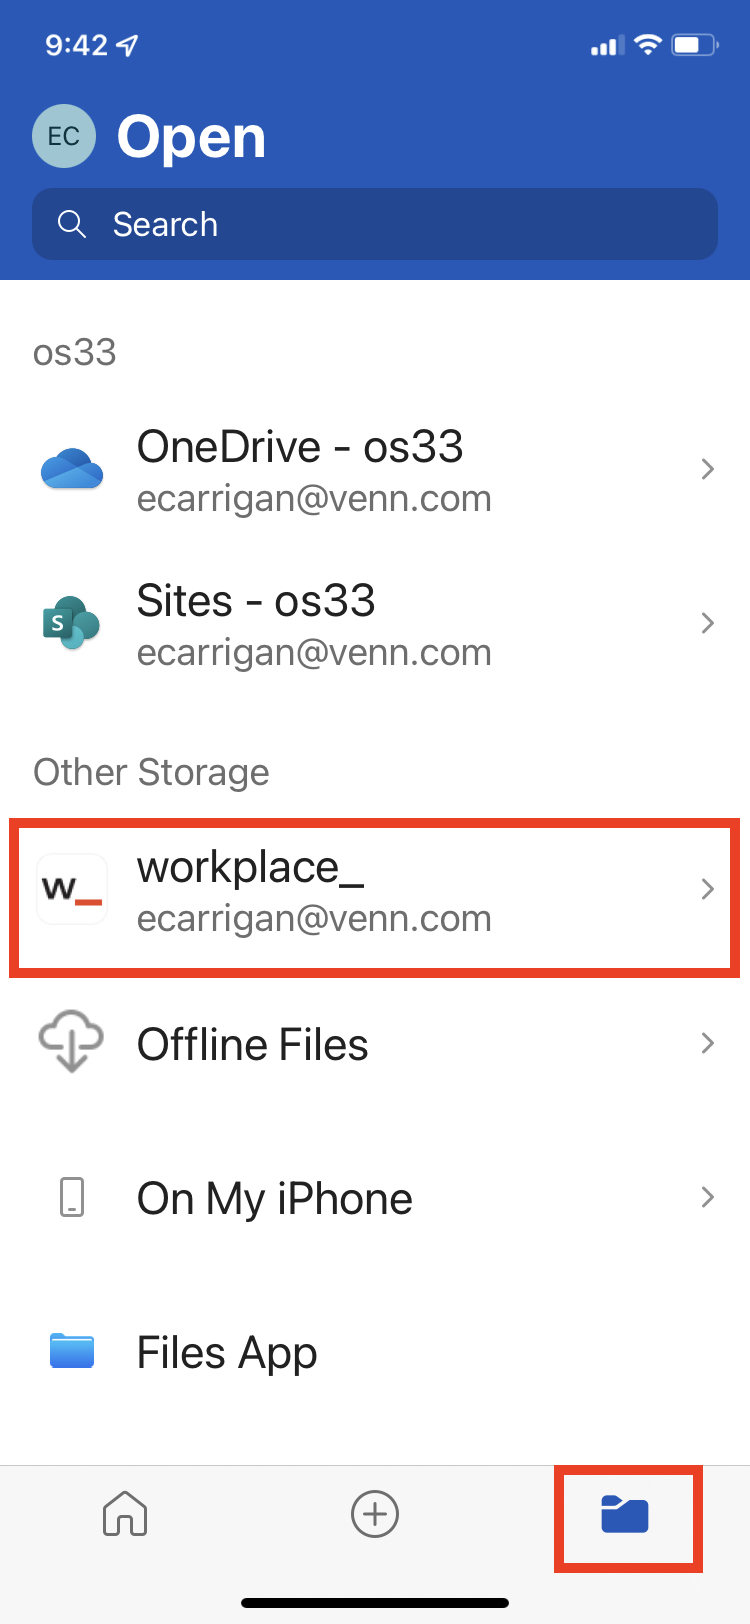Tap the EC profile avatar

(x=64, y=136)
